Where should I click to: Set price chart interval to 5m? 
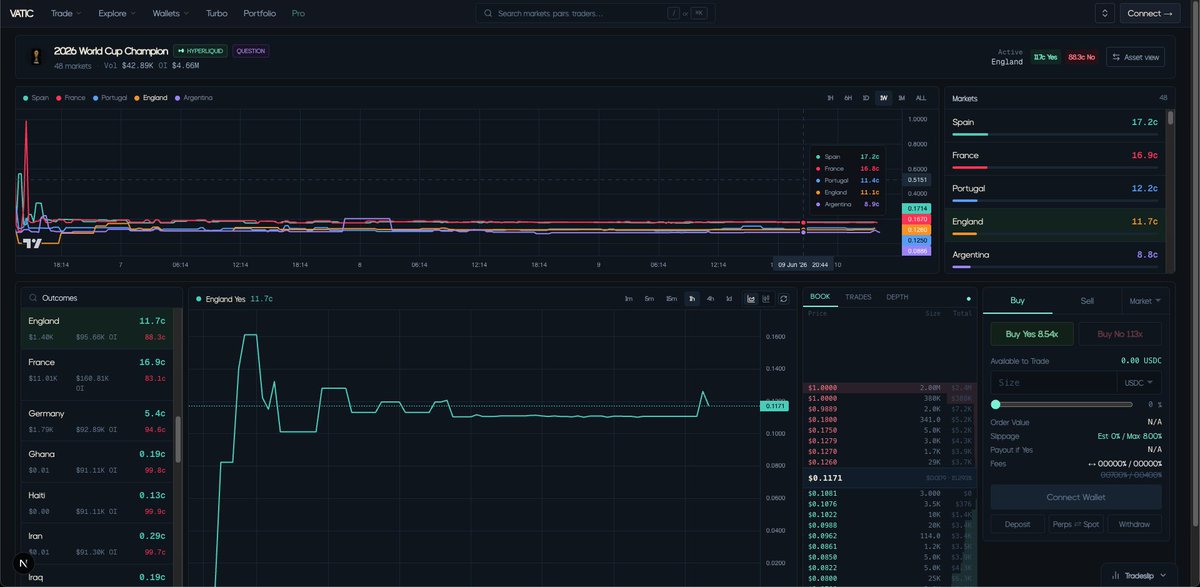[x=649, y=298]
